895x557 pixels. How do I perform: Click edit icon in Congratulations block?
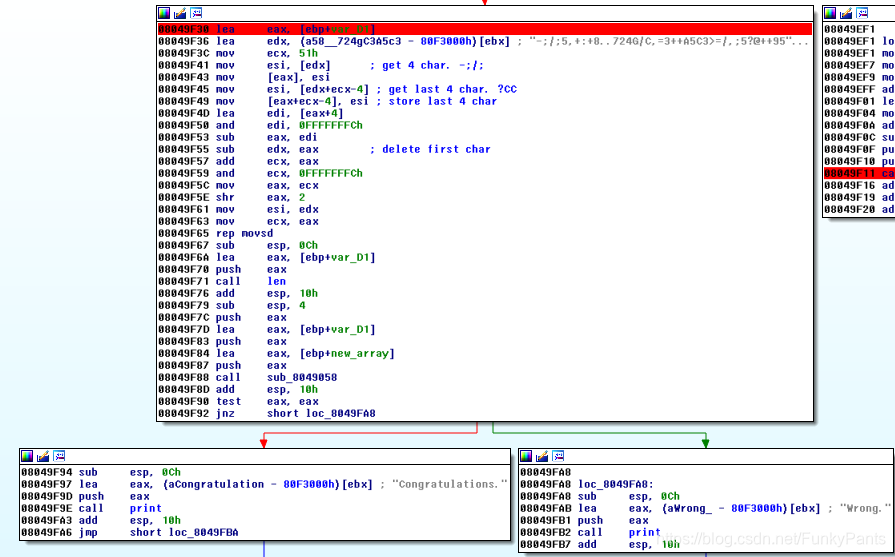click(43, 455)
